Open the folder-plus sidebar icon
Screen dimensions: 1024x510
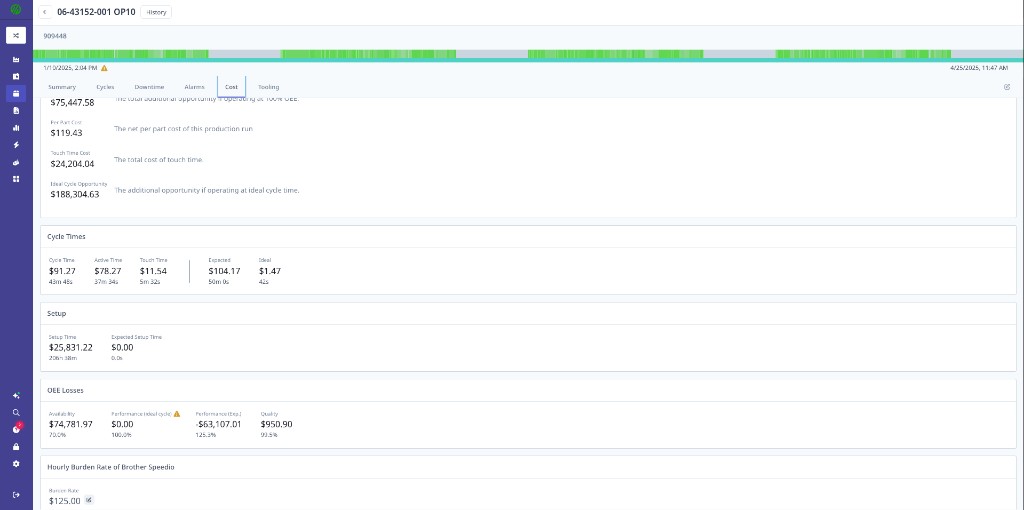coord(16,76)
